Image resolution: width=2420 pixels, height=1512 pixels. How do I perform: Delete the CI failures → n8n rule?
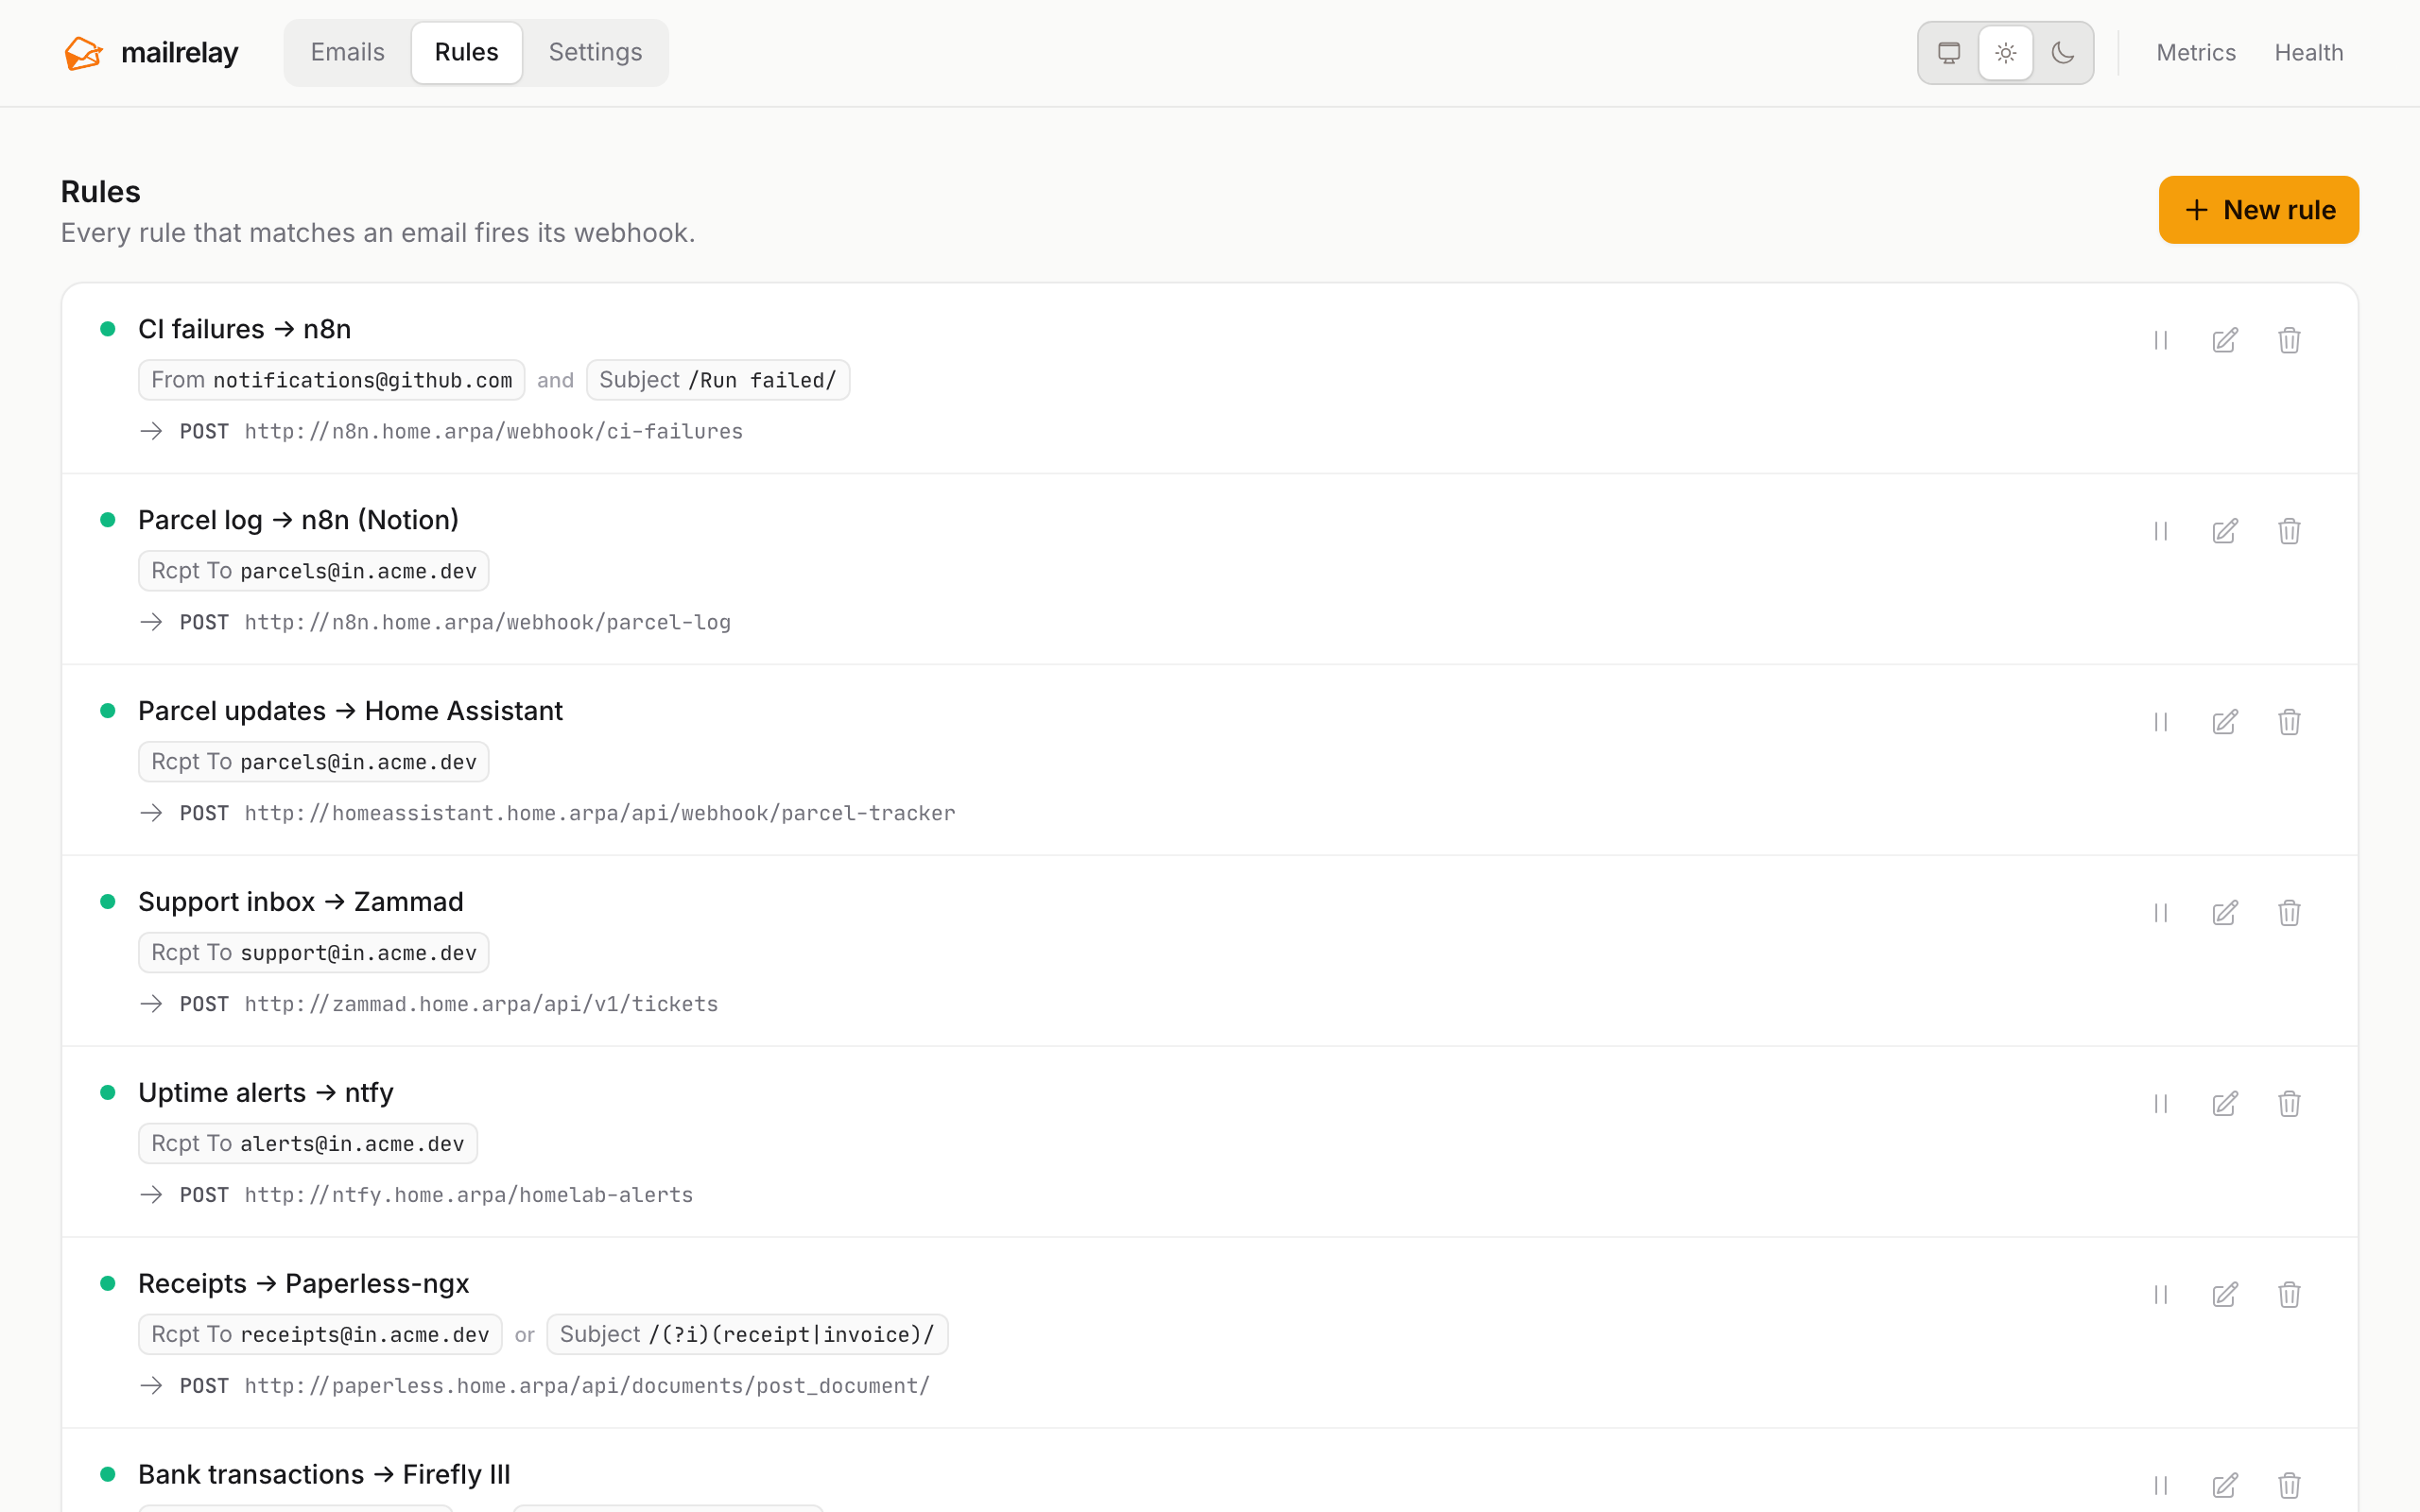coord(2289,340)
